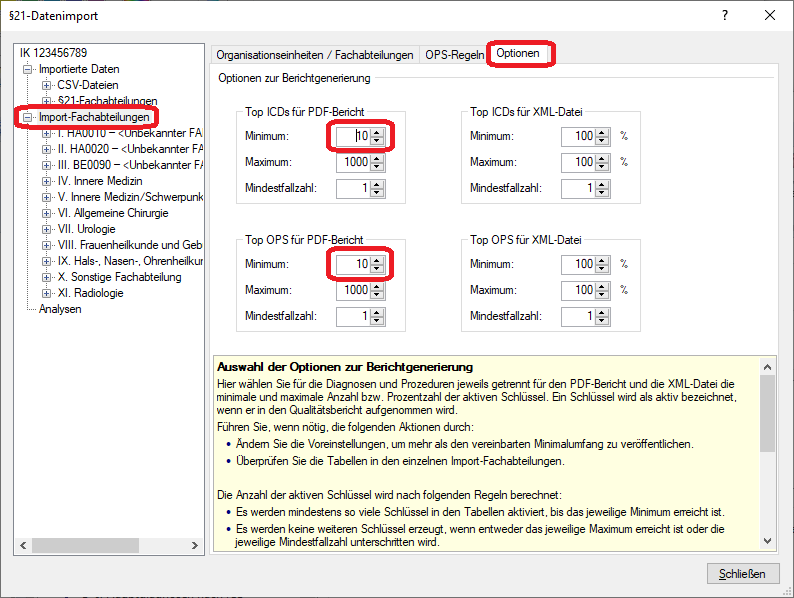Increase Mindestfallzahl of Top ICDs PDF-Bericht
The height and width of the screenshot is (598, 794).
[377, 184]
